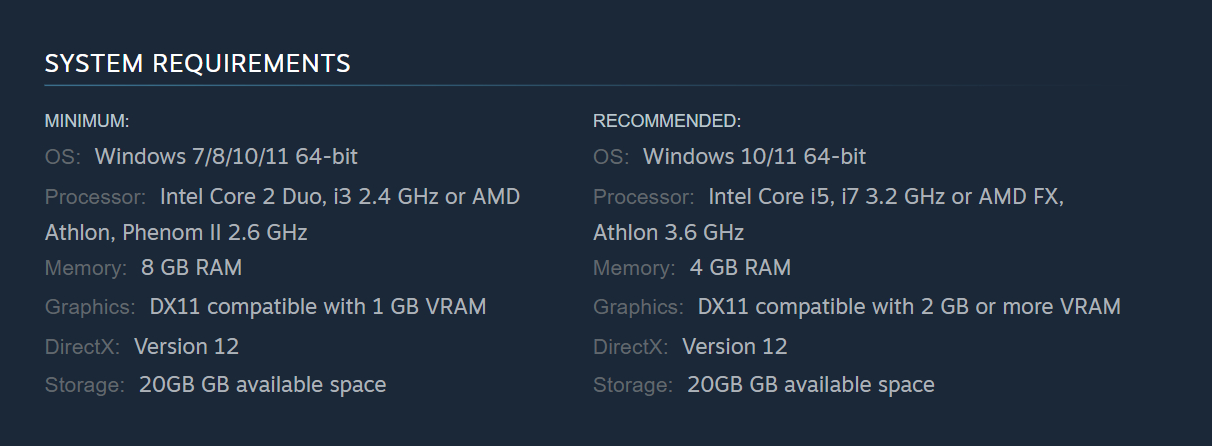
Task: Click the Recommended storage available space text
Action: (811, 385)
